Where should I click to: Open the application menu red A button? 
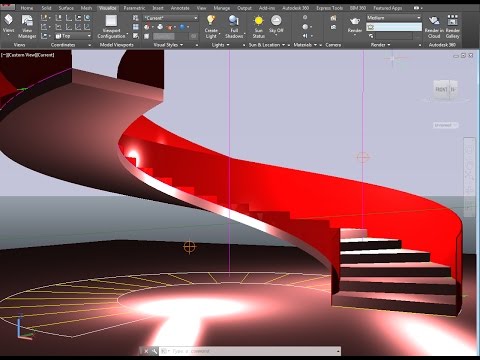coord(7,6)
